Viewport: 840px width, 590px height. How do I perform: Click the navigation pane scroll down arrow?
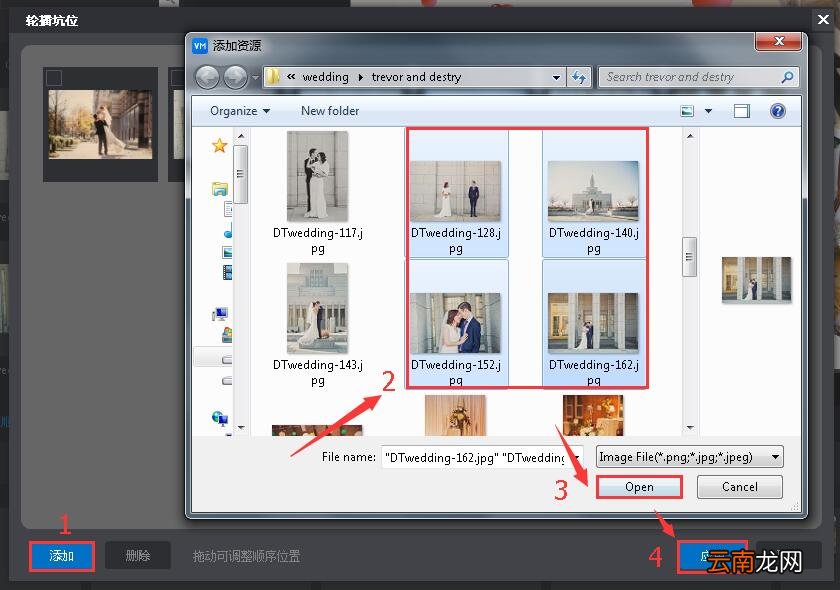point(241,427)
